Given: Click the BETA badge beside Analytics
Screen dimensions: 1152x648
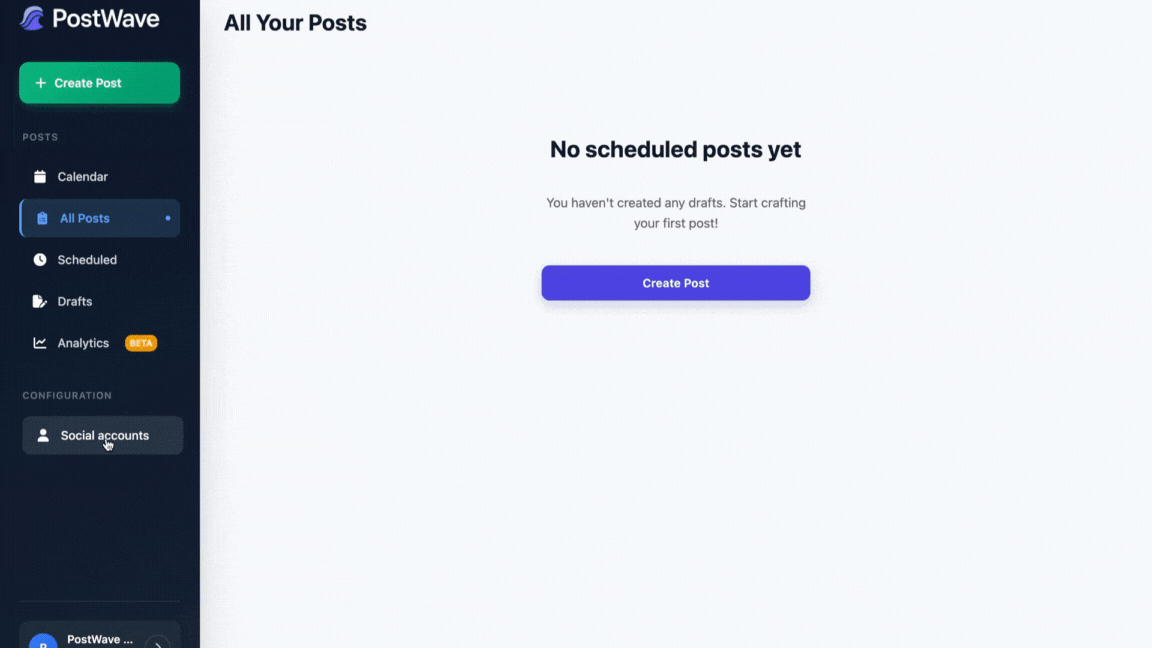Looking at the screenshot, I should point(141,343).
